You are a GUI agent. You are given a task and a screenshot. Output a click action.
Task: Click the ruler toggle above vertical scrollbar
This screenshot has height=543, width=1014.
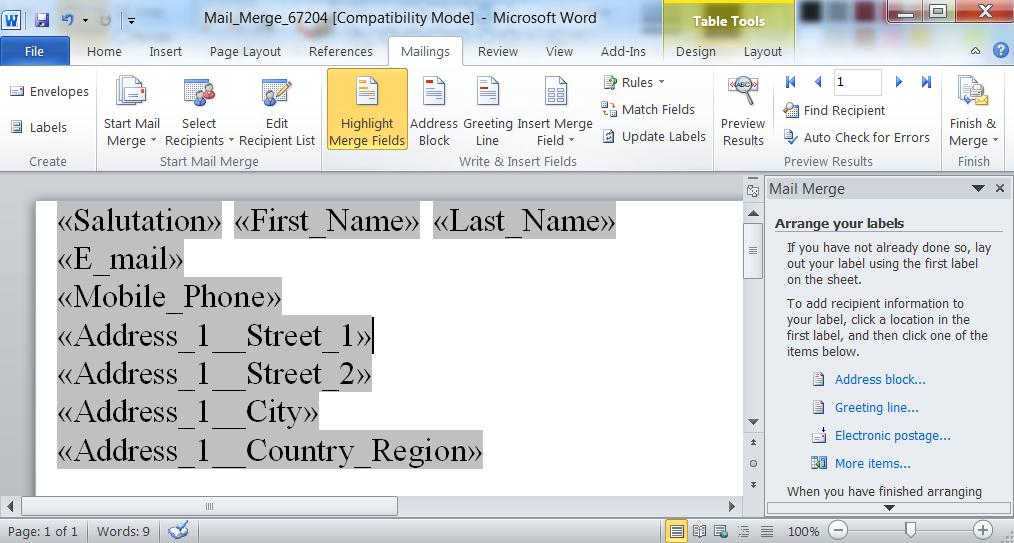point(753,191)
